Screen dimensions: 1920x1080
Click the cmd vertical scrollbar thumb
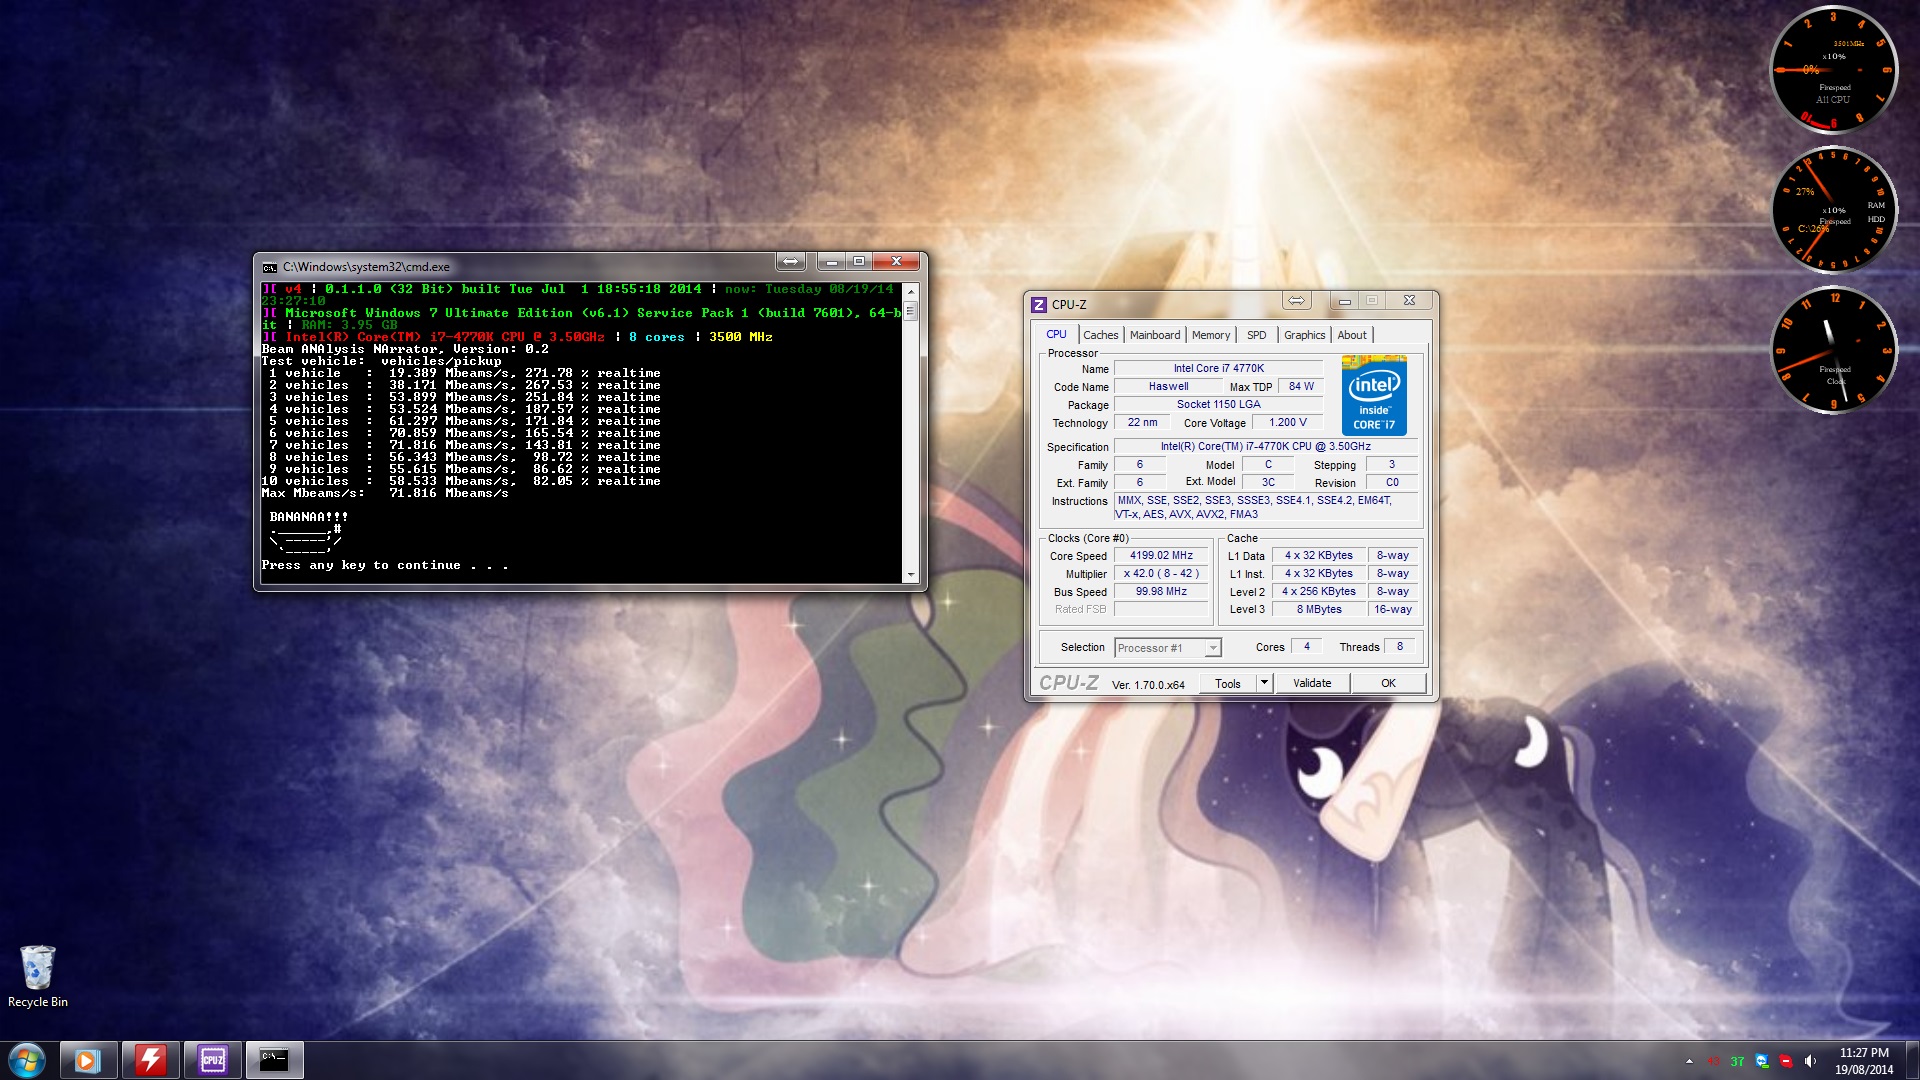point(910,311)
